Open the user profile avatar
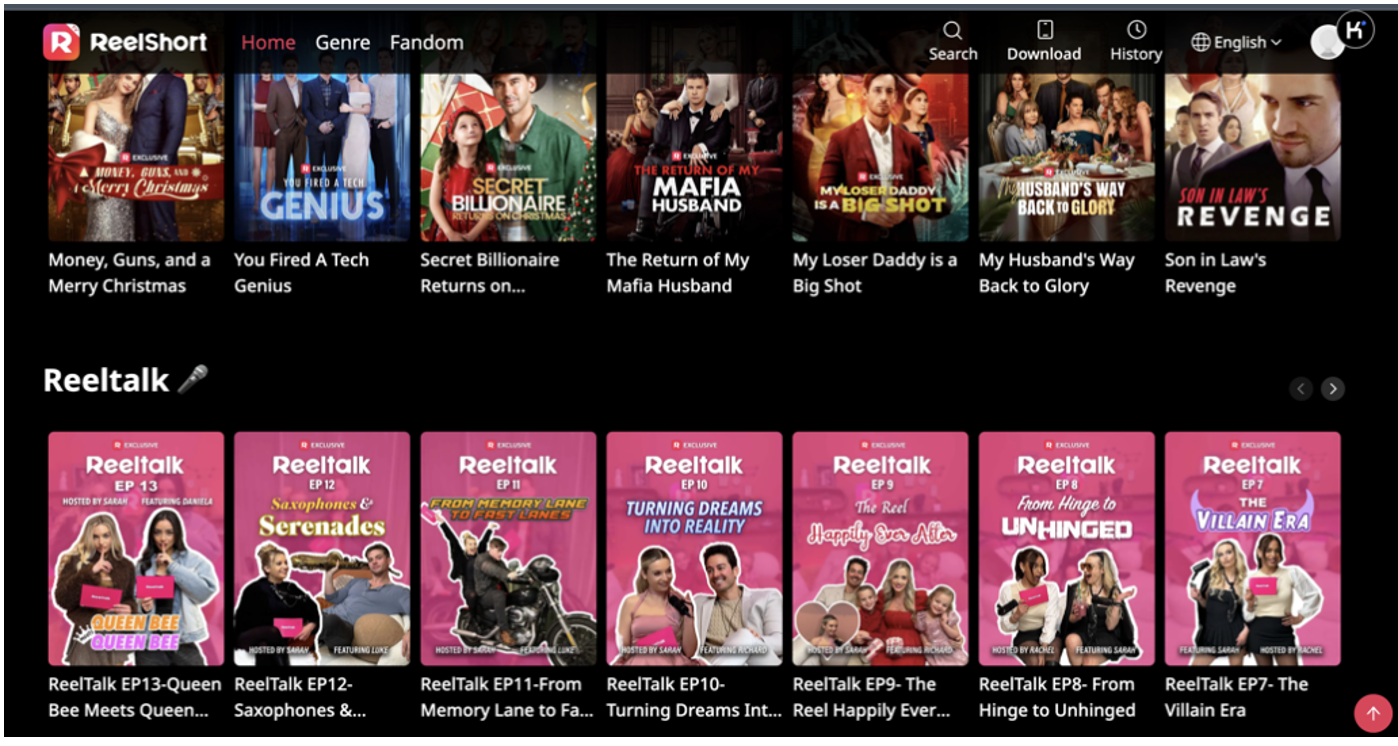The width and height of the screenshot is (1398, 746). 1327,42
